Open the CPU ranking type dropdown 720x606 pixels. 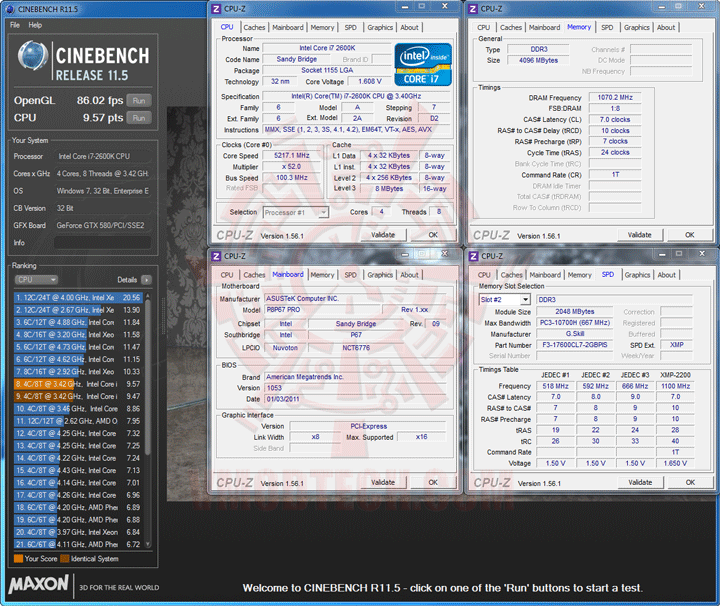[x=36, y=280]
